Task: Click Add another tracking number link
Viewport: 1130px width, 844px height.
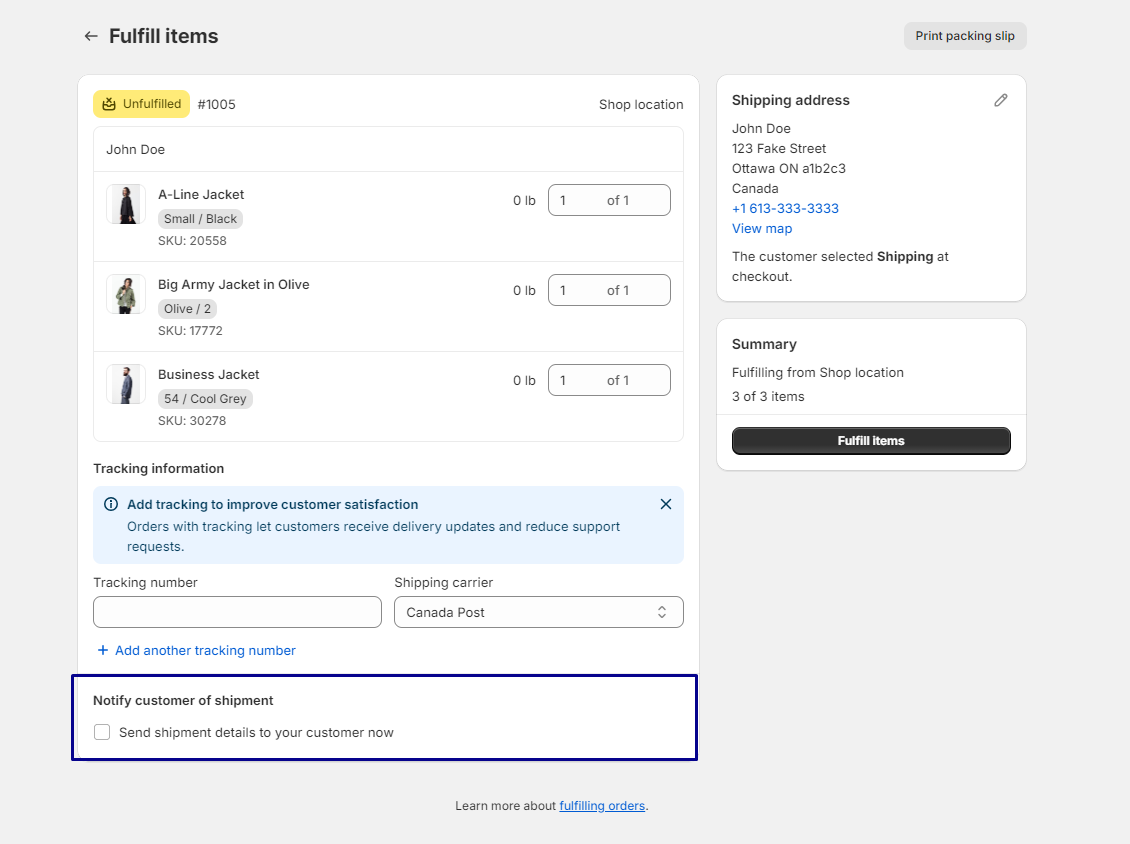Action: [205, 650]
